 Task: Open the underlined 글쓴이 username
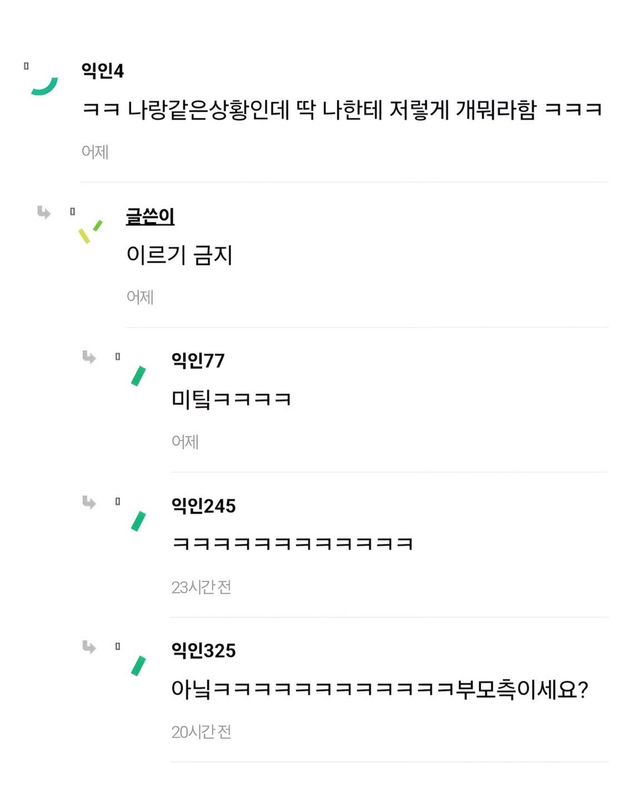(150, 216)
